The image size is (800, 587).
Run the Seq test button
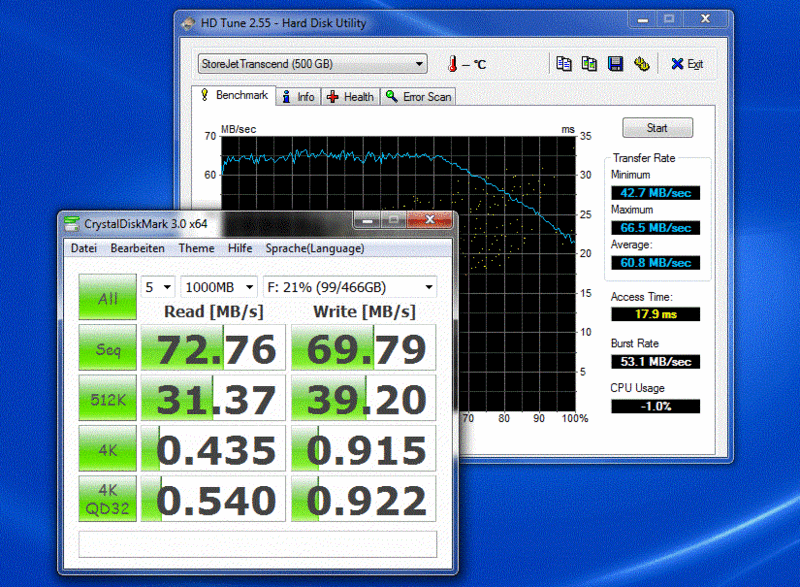tap(108, 348)
